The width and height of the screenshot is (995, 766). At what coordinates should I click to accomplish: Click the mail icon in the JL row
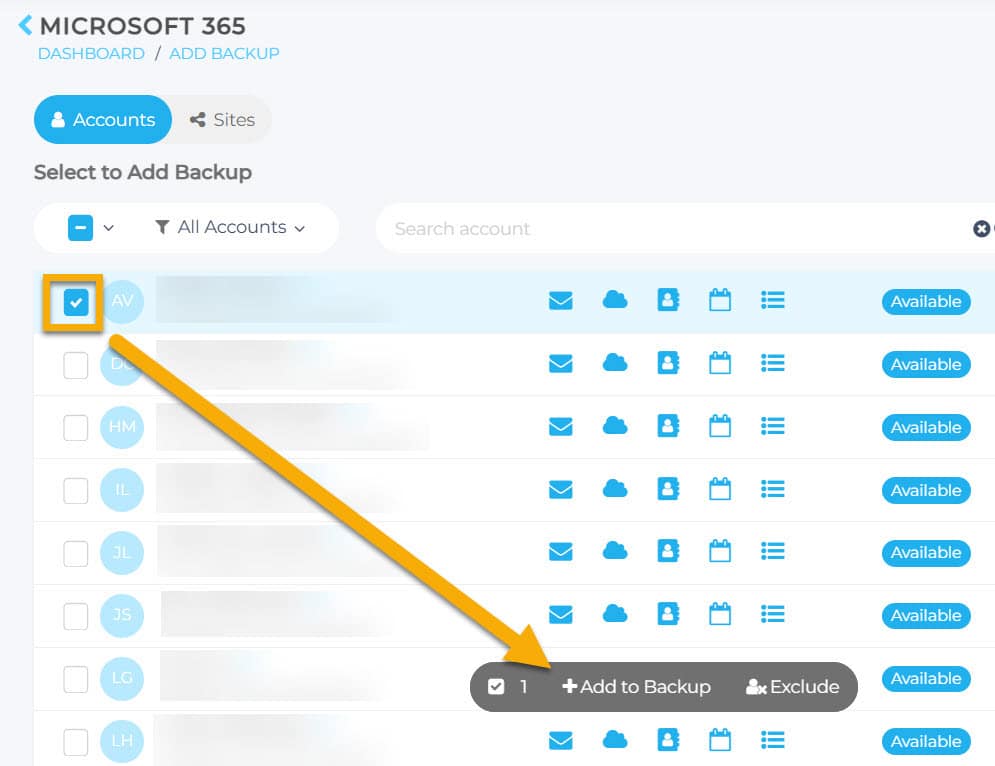560,551
